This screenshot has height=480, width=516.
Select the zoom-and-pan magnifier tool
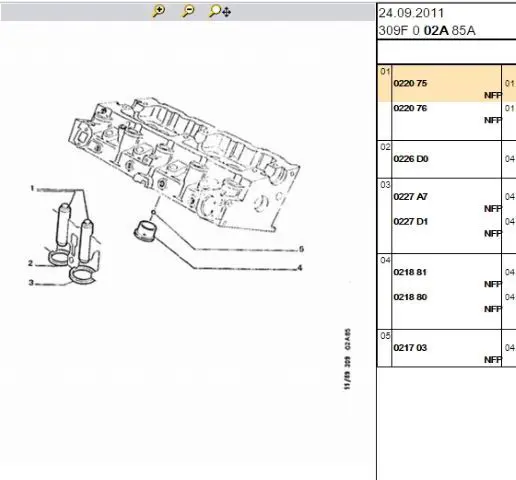219,11
